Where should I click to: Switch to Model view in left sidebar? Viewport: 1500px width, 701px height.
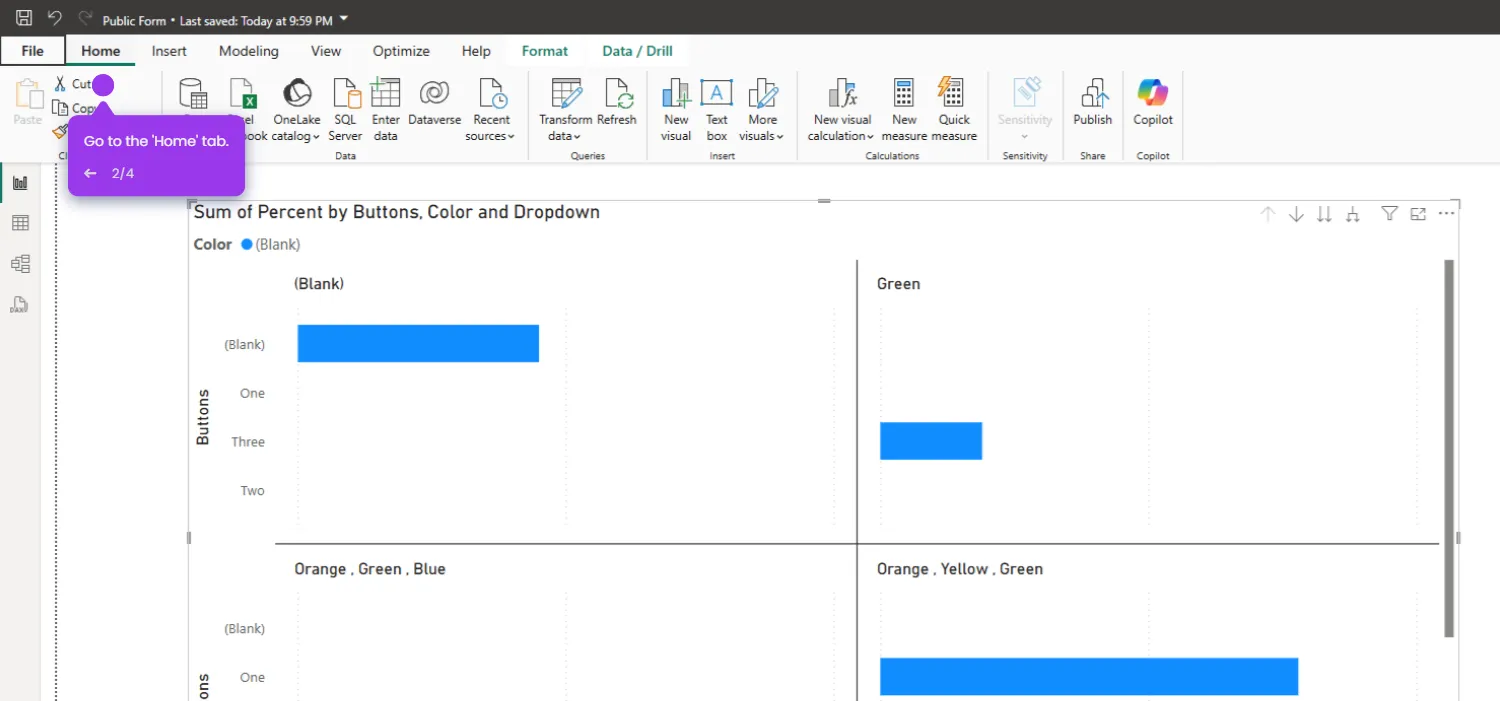tap(20, 264)
